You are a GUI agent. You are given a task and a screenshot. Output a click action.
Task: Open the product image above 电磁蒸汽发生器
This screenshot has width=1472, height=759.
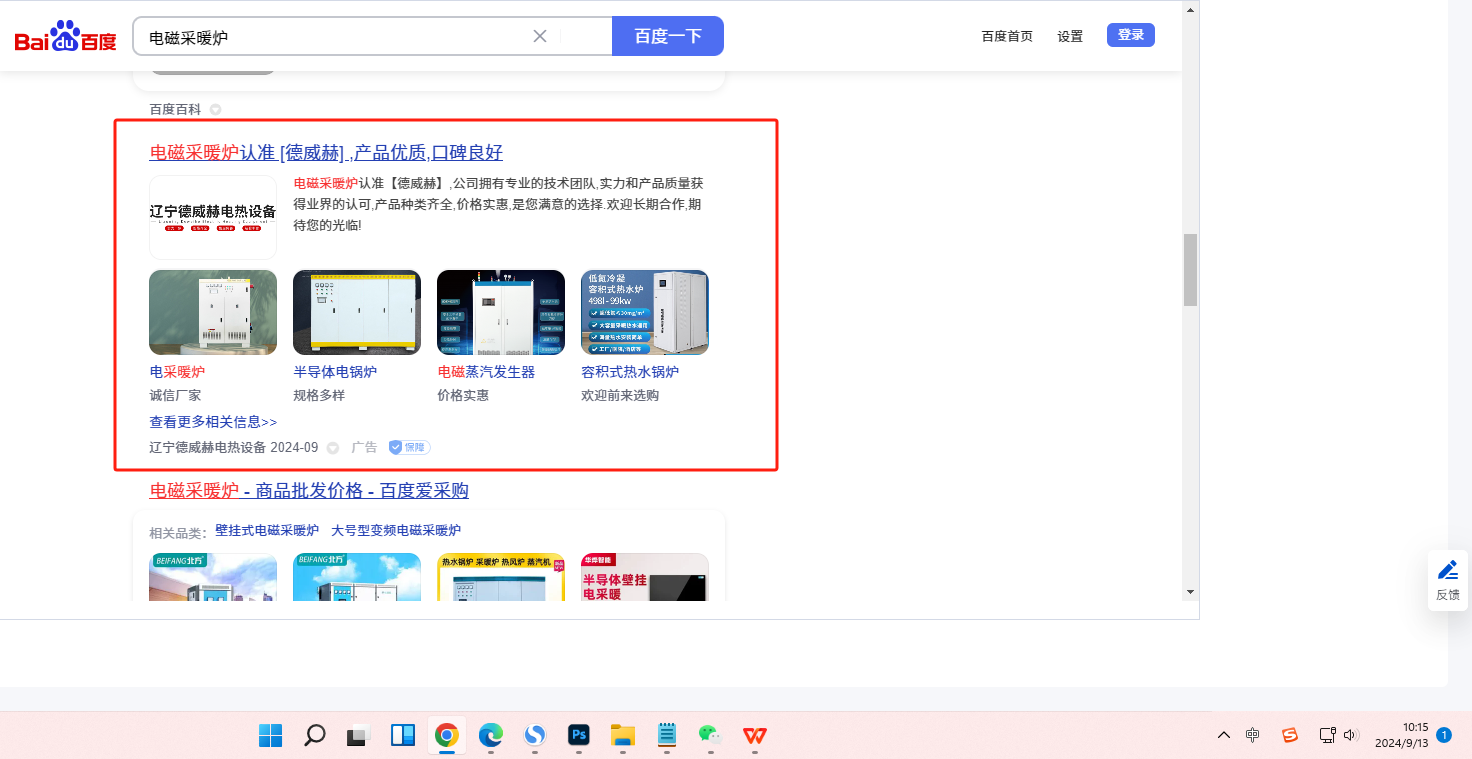(x=501, y=312)
